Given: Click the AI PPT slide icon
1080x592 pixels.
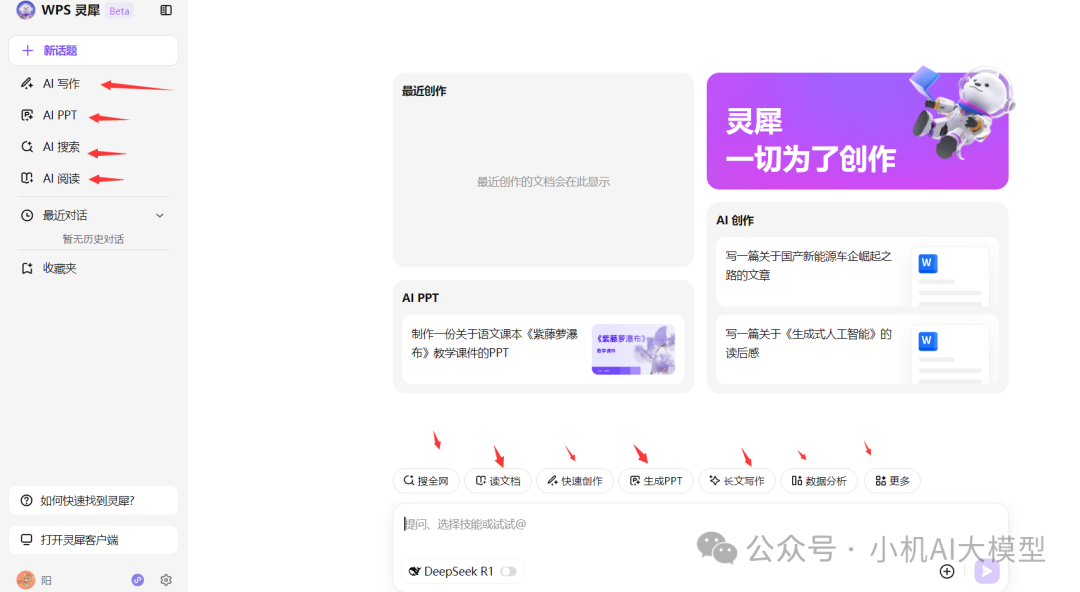Looking at the screenshot, I should tap(27, 115).
